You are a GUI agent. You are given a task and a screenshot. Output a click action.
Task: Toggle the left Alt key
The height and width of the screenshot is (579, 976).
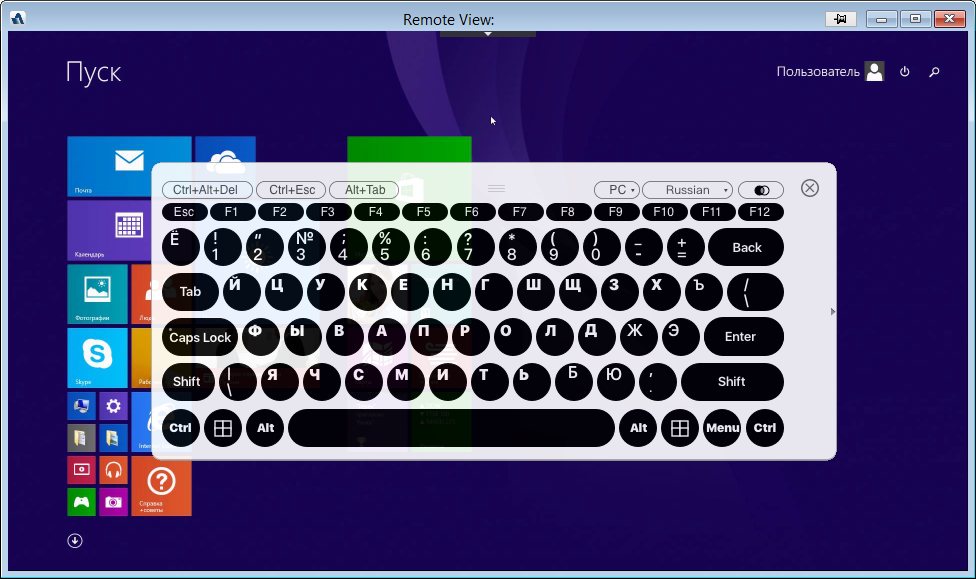265,428
